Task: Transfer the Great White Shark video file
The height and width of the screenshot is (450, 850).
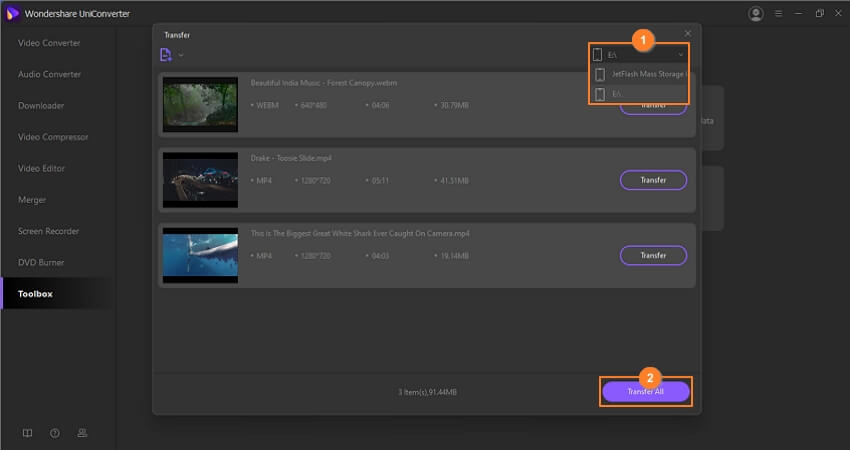Action: pos(653,255)
